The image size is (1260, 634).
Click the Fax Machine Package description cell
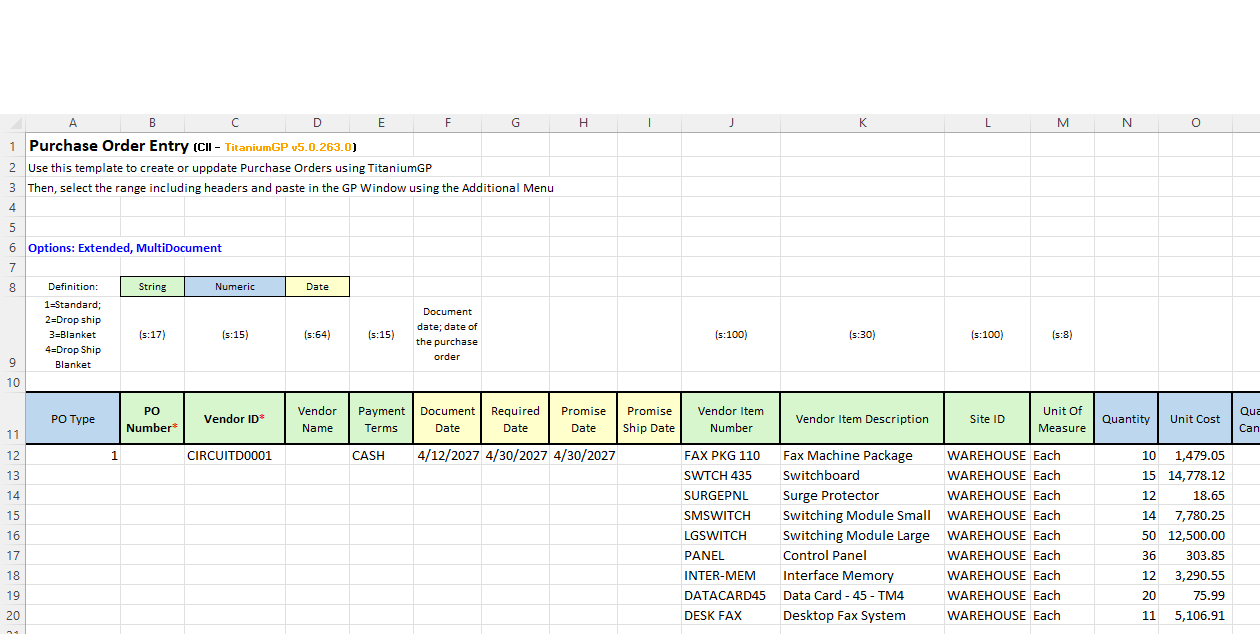[x=862, y=455]
